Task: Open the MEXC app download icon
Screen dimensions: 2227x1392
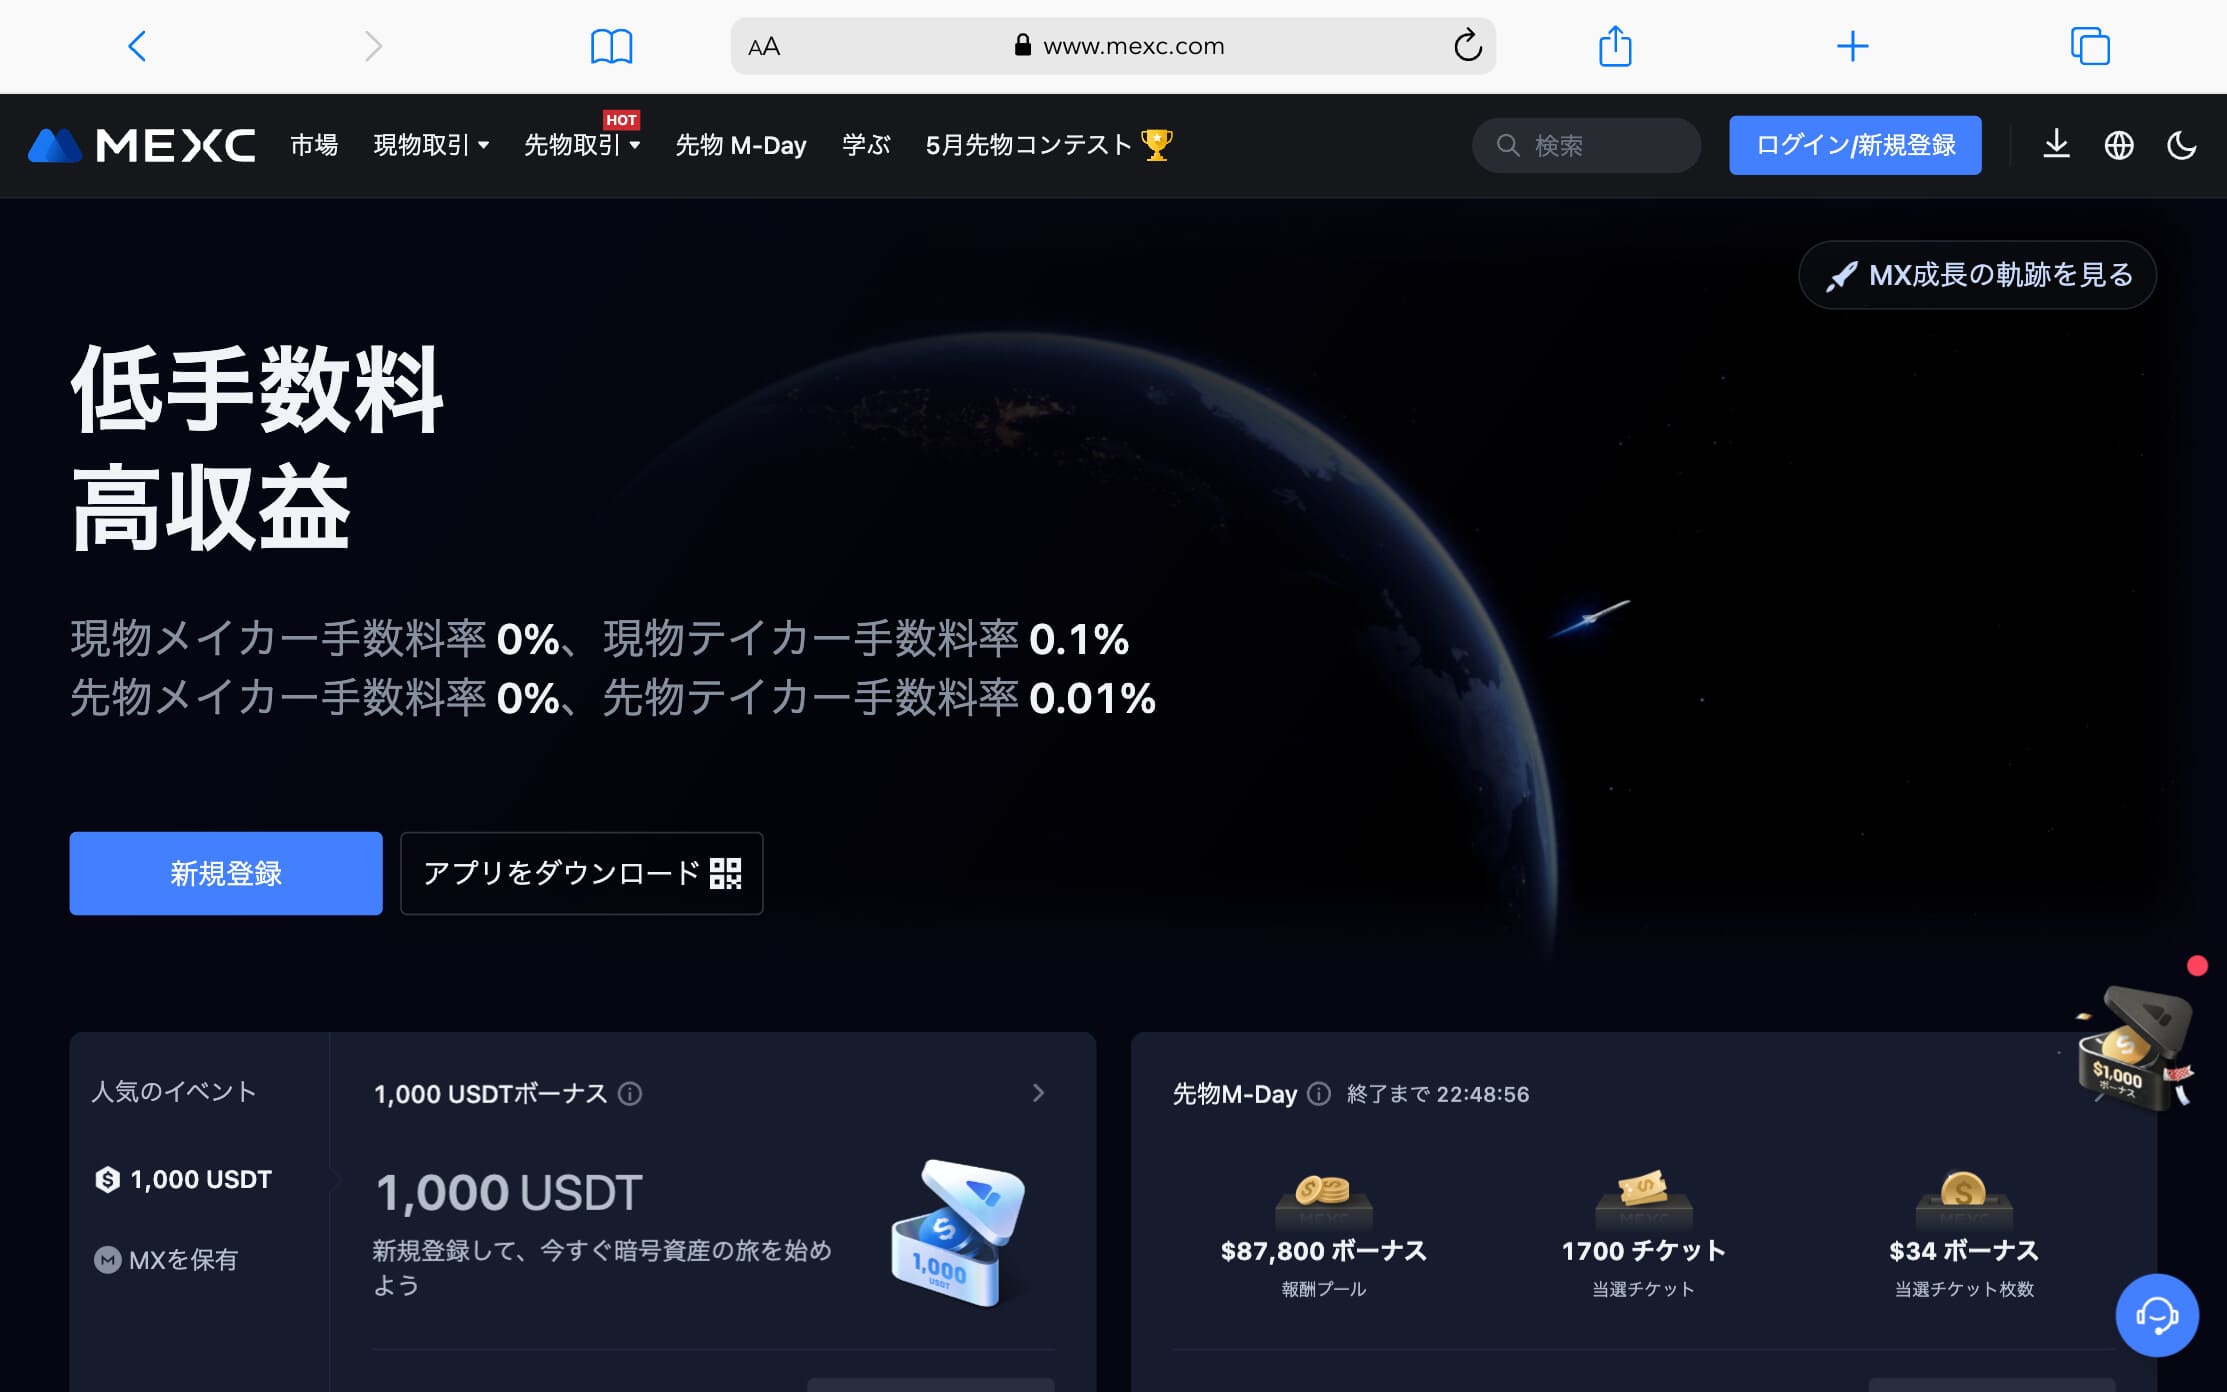Action: click(2055, 145)
